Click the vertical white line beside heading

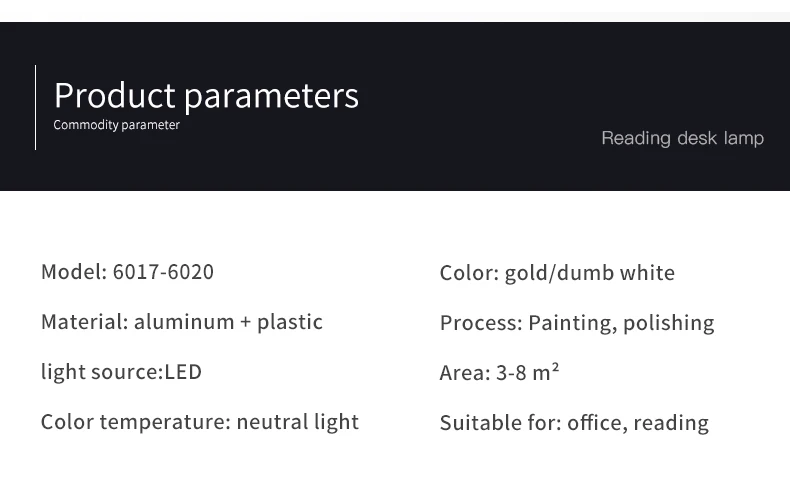point(35,107)
